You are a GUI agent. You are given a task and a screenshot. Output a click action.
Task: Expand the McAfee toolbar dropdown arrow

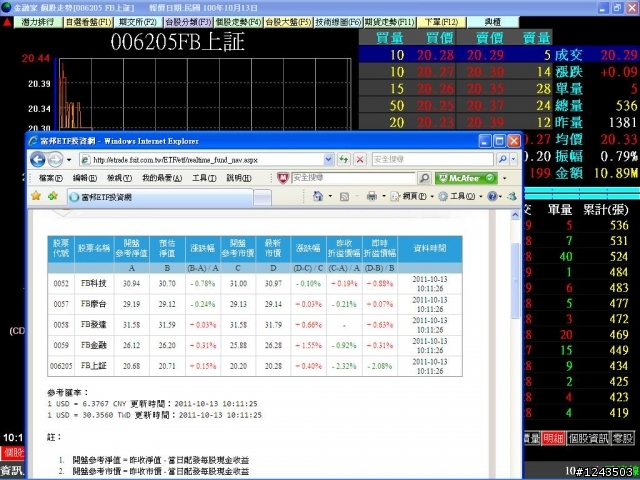[x=504, y=178]
